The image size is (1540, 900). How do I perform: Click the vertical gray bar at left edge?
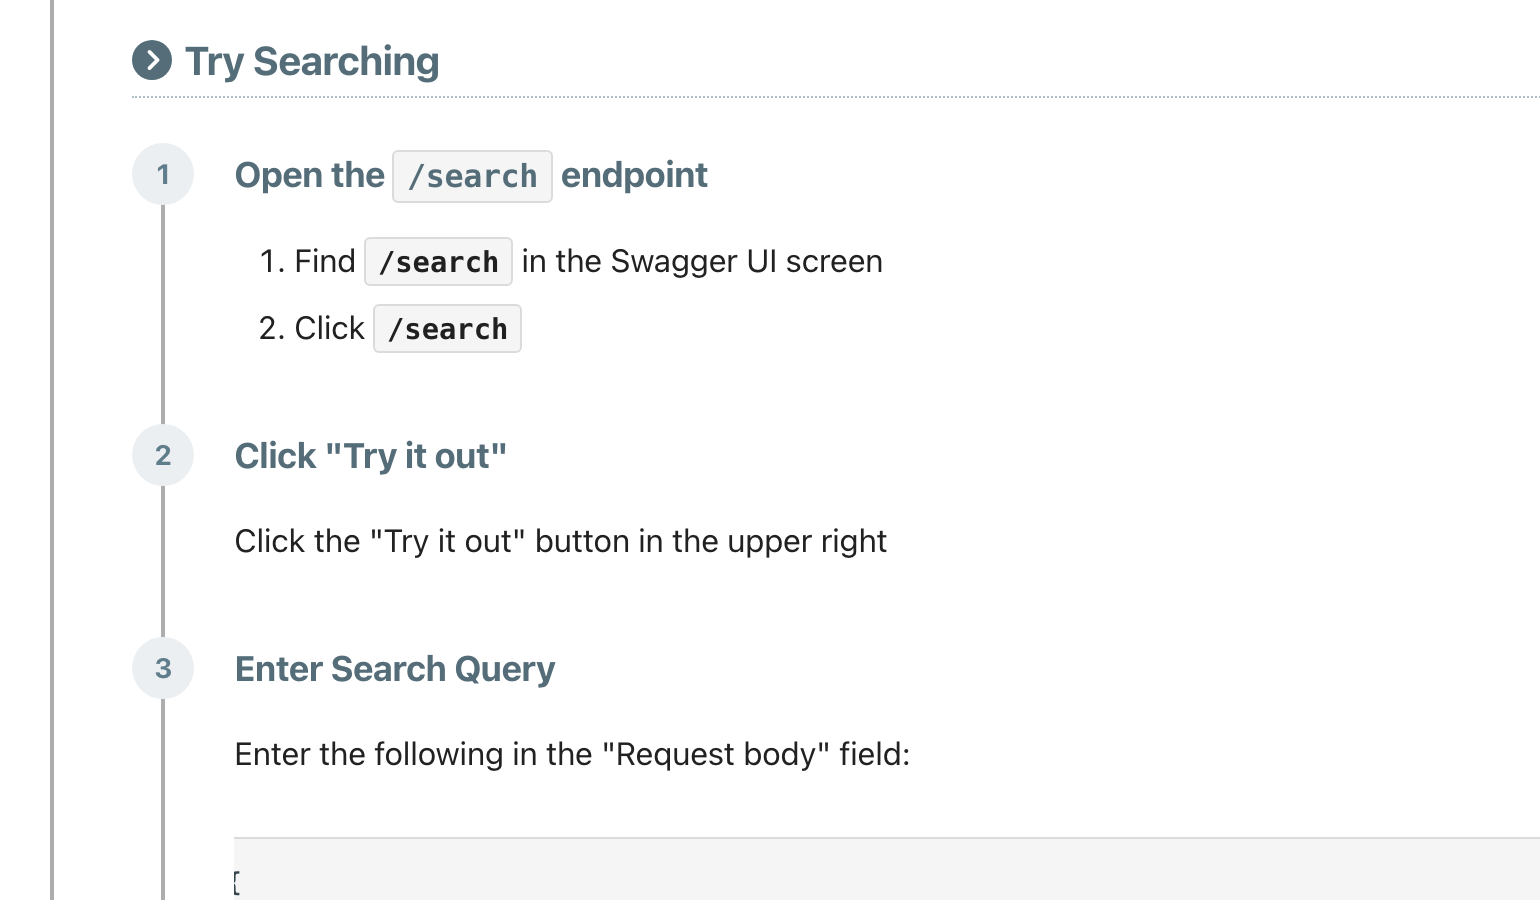[52, 450]
